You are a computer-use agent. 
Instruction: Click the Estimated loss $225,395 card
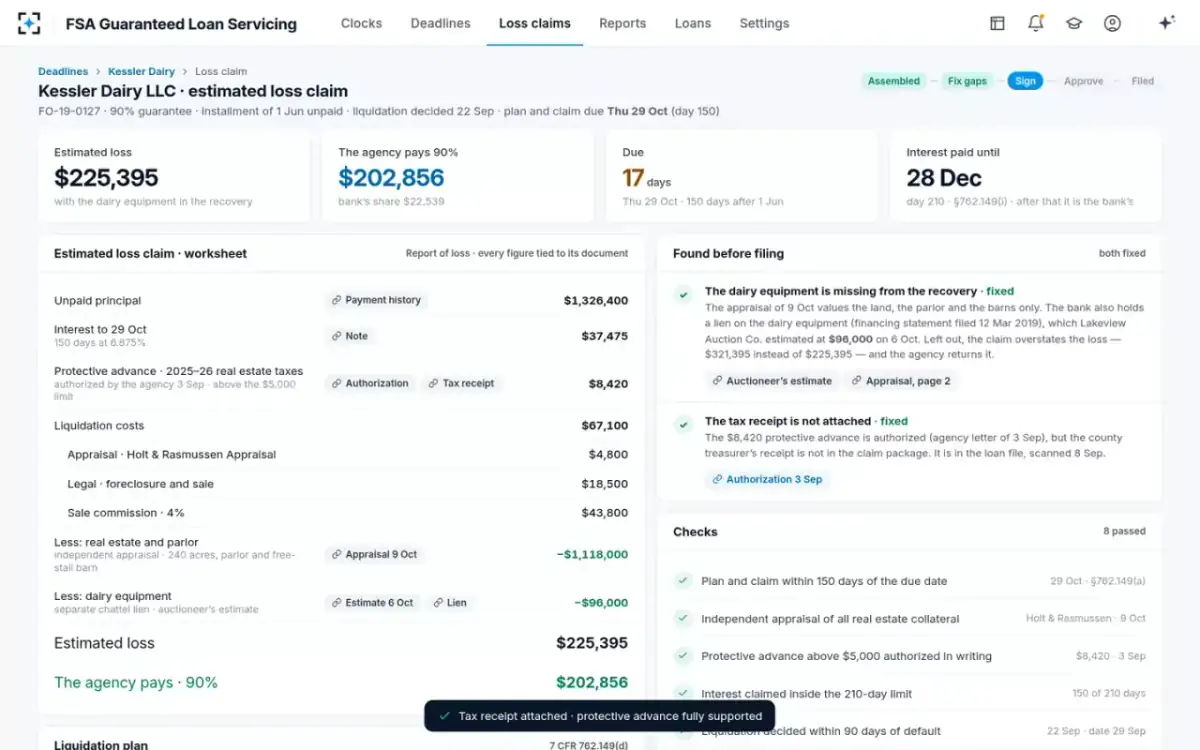click(x=174, y=175)
